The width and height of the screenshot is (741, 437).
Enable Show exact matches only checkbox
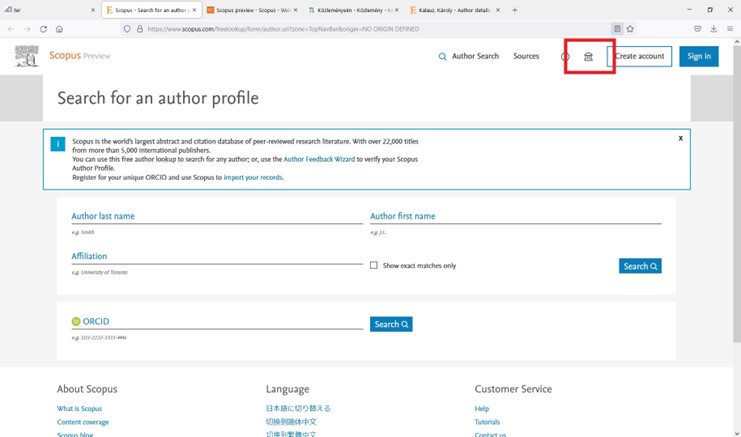374,266
